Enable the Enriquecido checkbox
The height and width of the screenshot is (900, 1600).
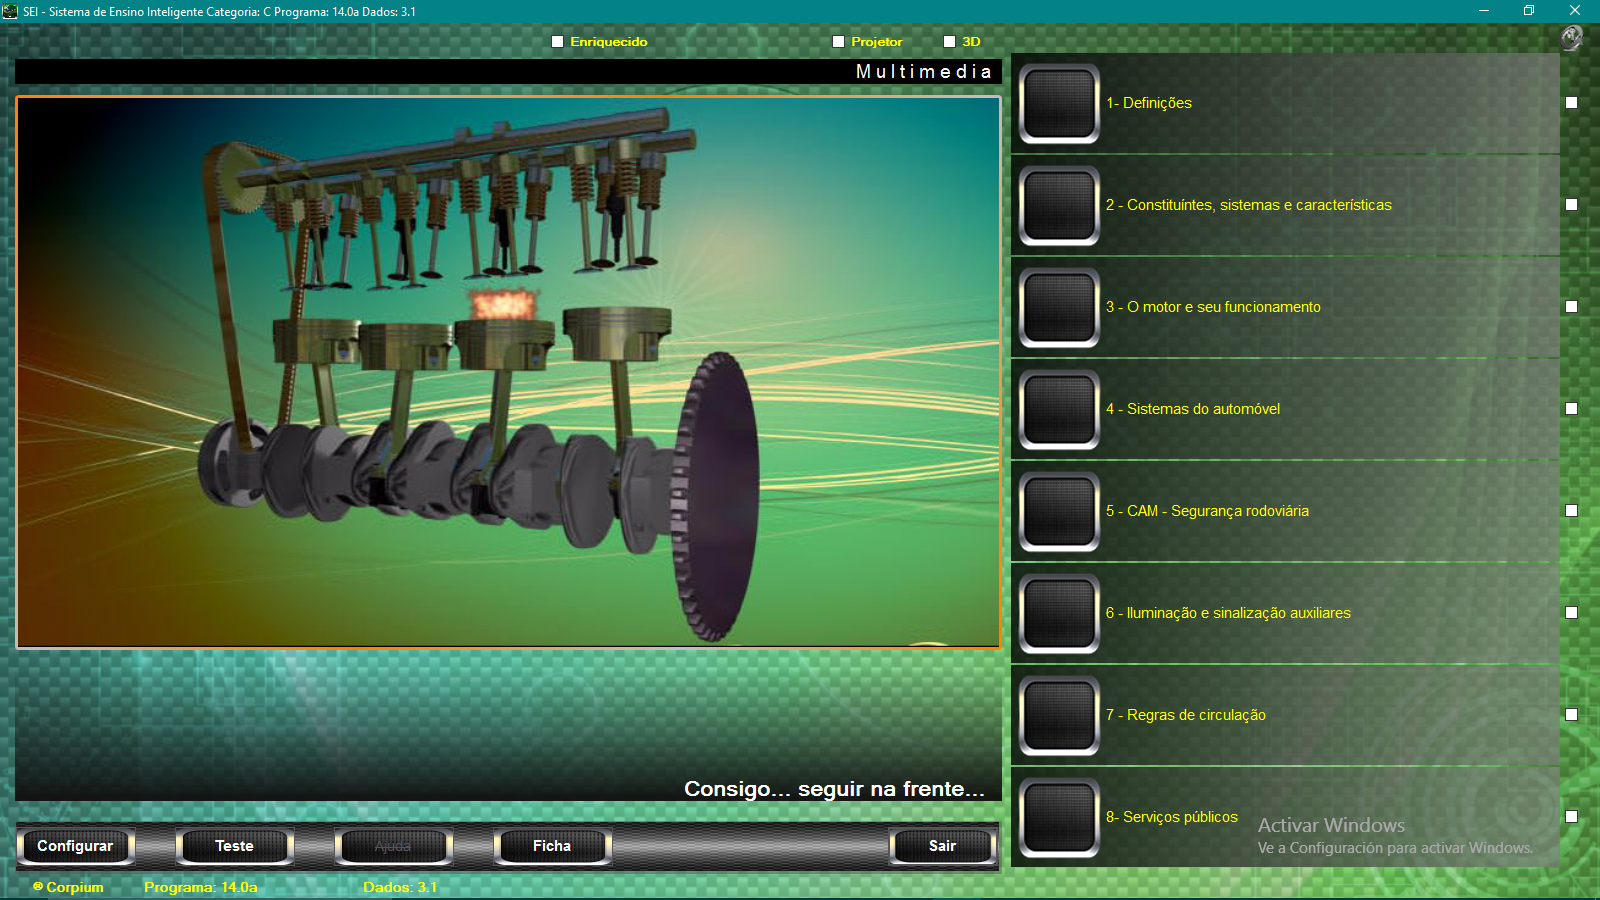[558, 42]
